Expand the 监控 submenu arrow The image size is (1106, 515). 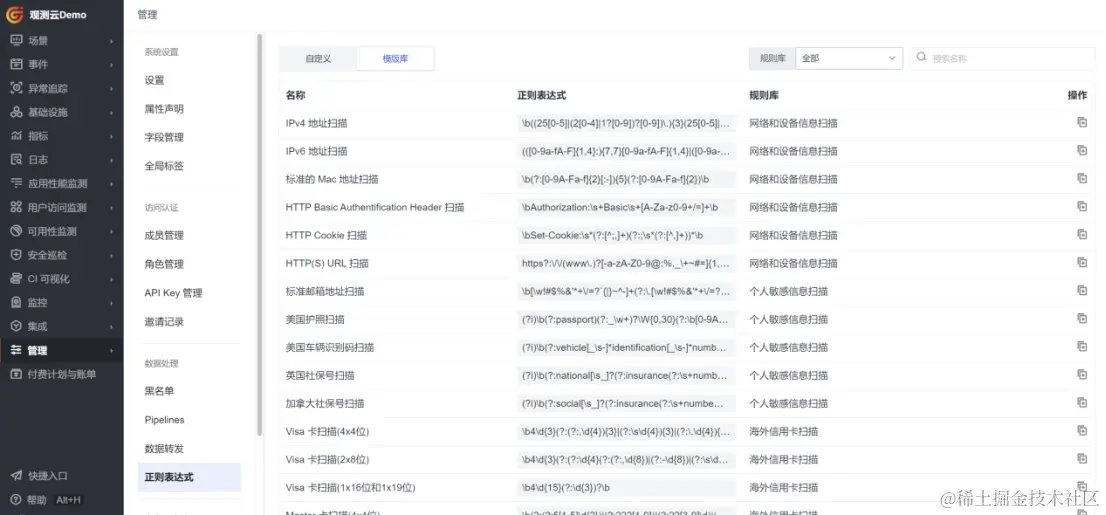tap(111, 303)
